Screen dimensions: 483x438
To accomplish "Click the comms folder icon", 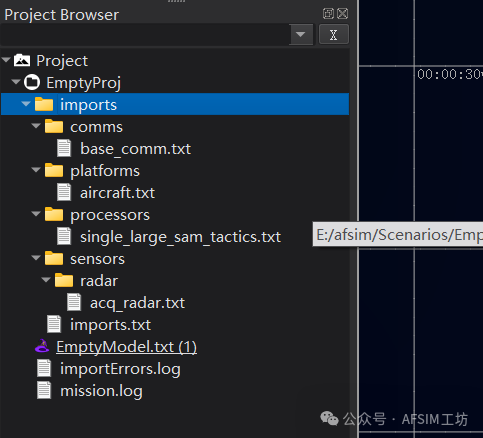I will [54, 126].
